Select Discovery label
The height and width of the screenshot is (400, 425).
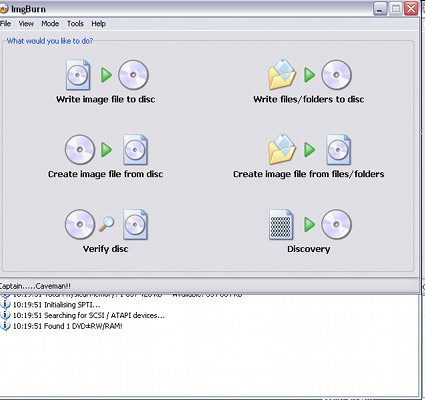pyautogui.click(x=309, y=249)
